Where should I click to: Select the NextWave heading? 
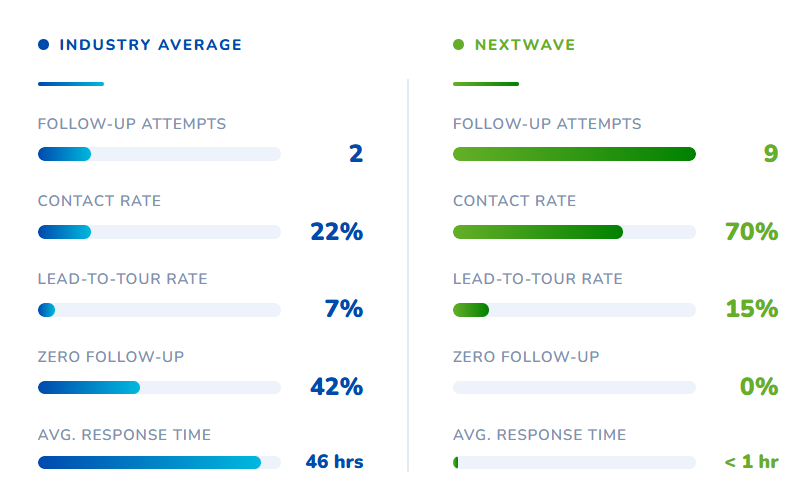[x=525, y=45]
